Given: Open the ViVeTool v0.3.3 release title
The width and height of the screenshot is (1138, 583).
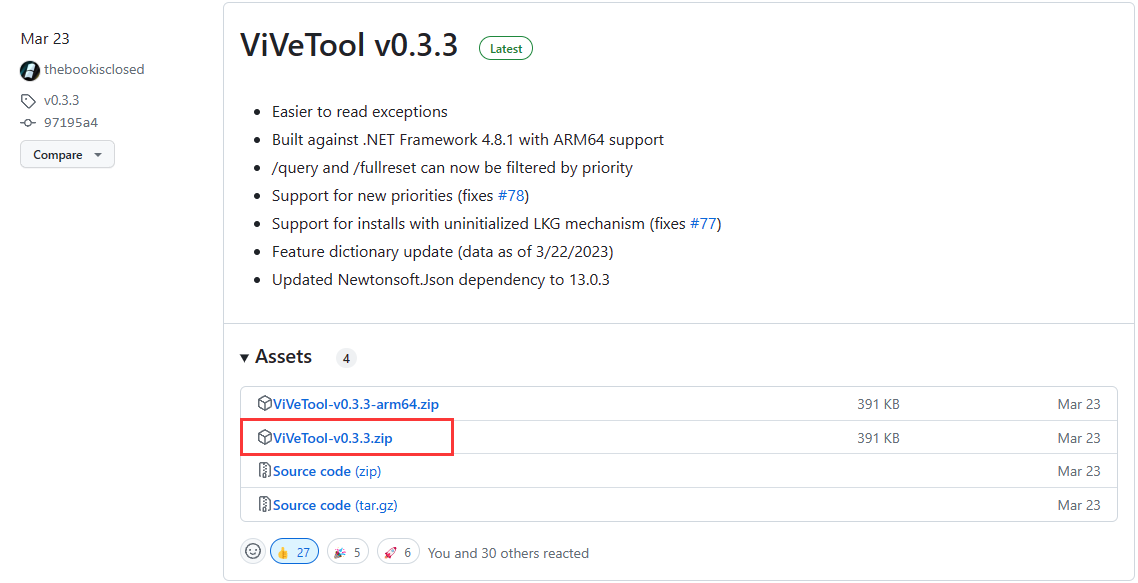Looking at the screenshot, I should click(349, 45).
